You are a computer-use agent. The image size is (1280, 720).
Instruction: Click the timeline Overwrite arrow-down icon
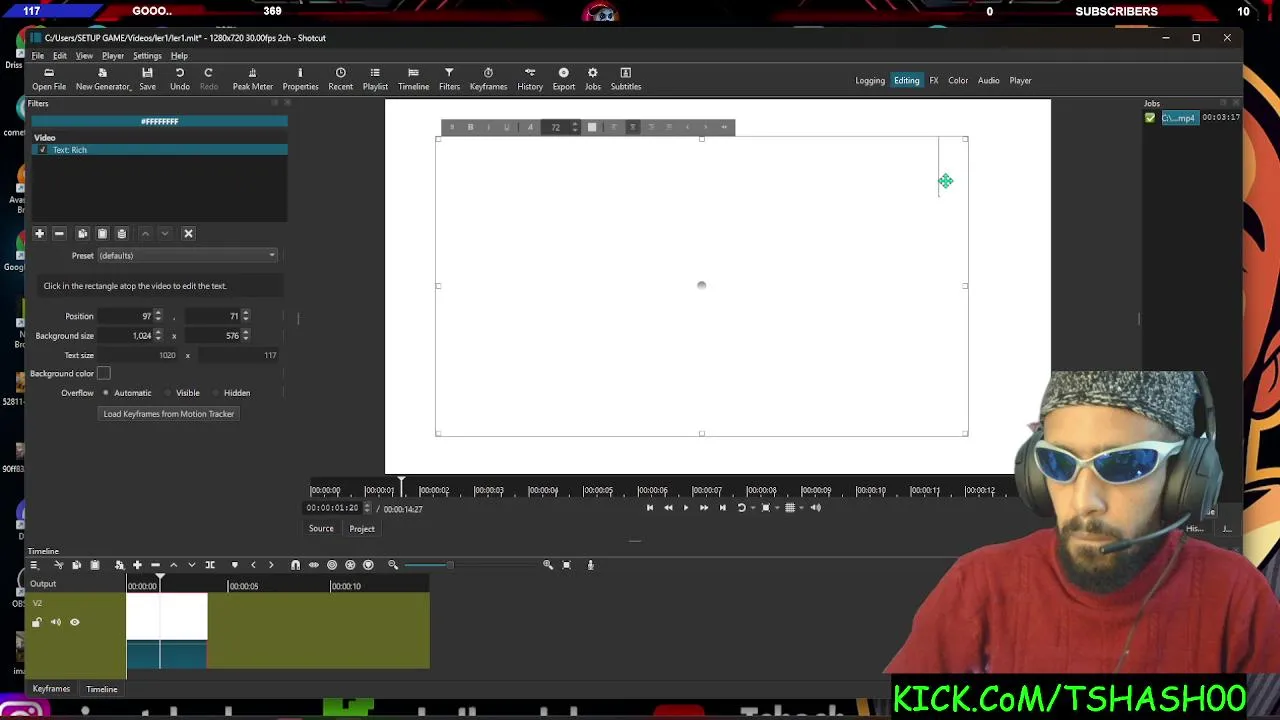click(x=191, y=565)
